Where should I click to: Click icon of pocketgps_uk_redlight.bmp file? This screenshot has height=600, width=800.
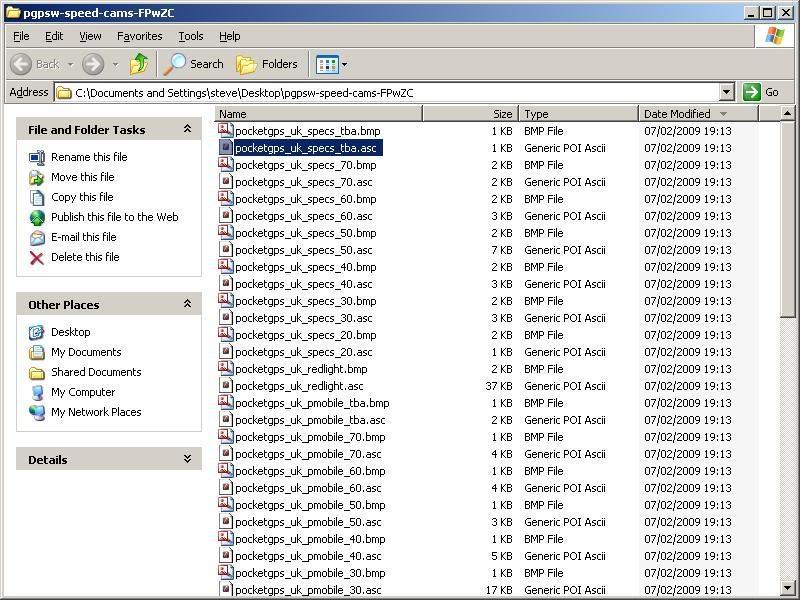[226, 368]
